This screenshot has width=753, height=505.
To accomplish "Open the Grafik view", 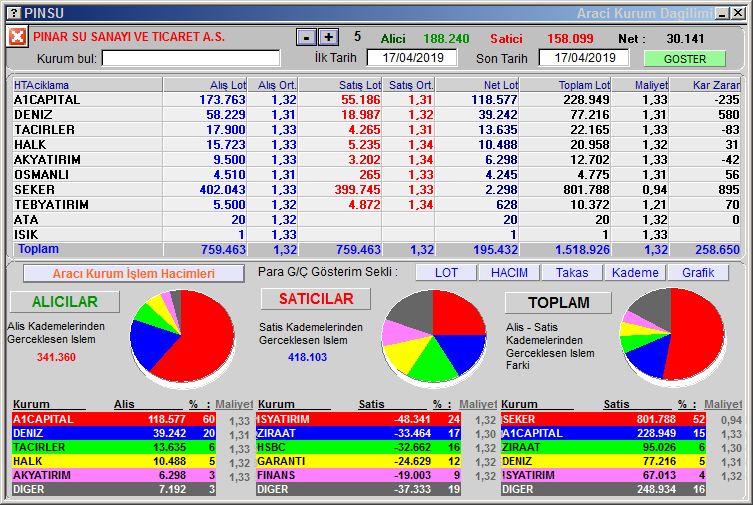I will click(698, 273).
